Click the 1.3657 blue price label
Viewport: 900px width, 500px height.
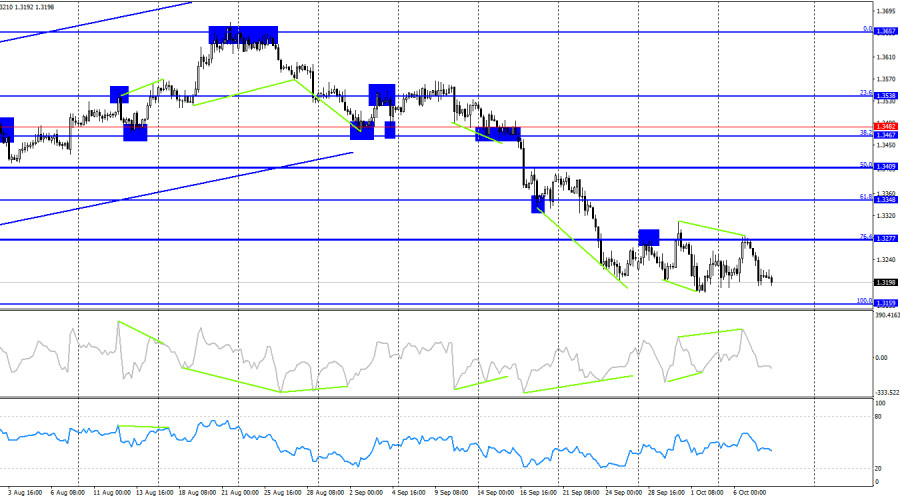click(x=885, y=32)
